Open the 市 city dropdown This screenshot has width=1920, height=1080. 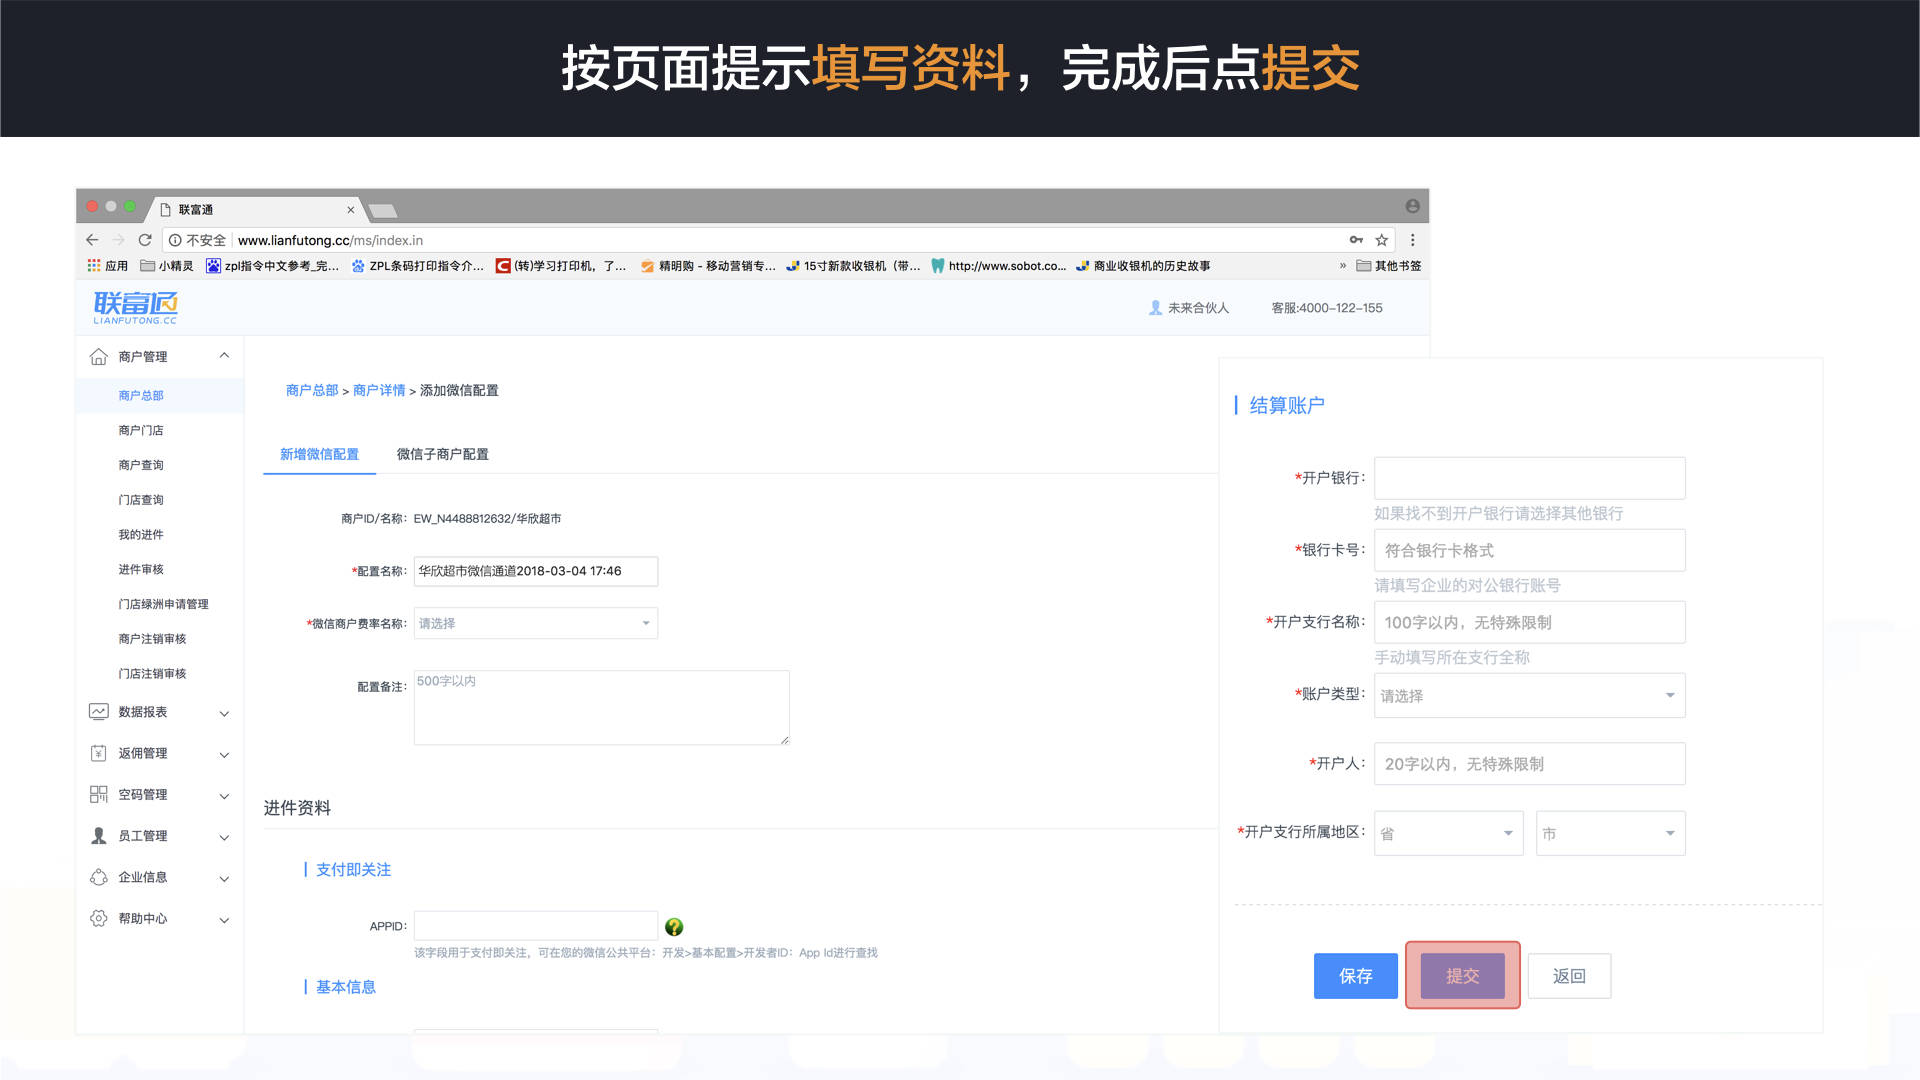[1610, 833]
